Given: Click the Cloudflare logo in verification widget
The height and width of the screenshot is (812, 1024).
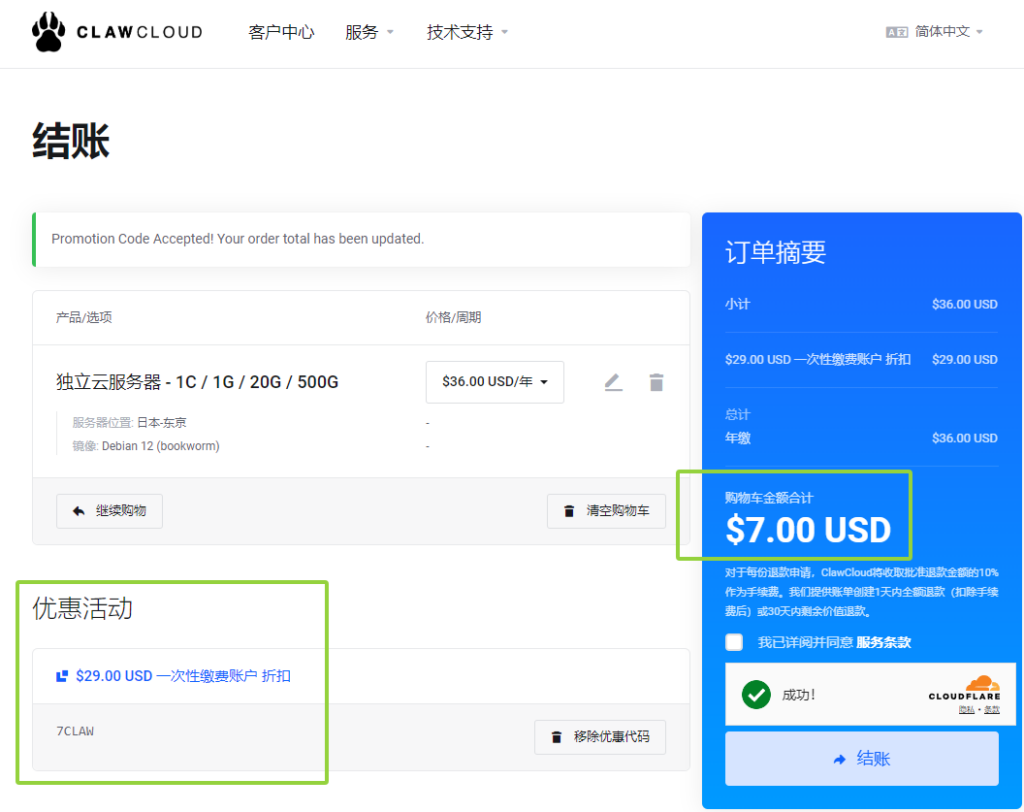Looking at the screenshot, I should click(x=964, y=688).
